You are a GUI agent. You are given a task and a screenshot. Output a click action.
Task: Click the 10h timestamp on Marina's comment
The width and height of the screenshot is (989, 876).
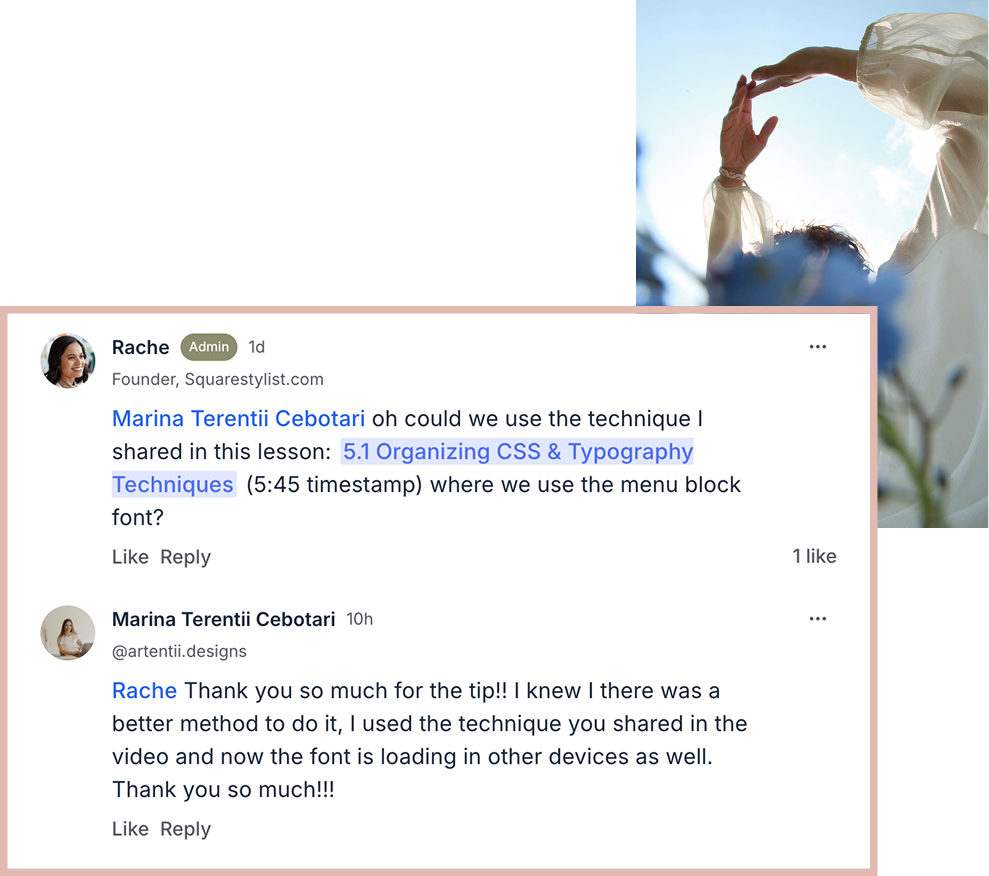(x=360, y=619)
